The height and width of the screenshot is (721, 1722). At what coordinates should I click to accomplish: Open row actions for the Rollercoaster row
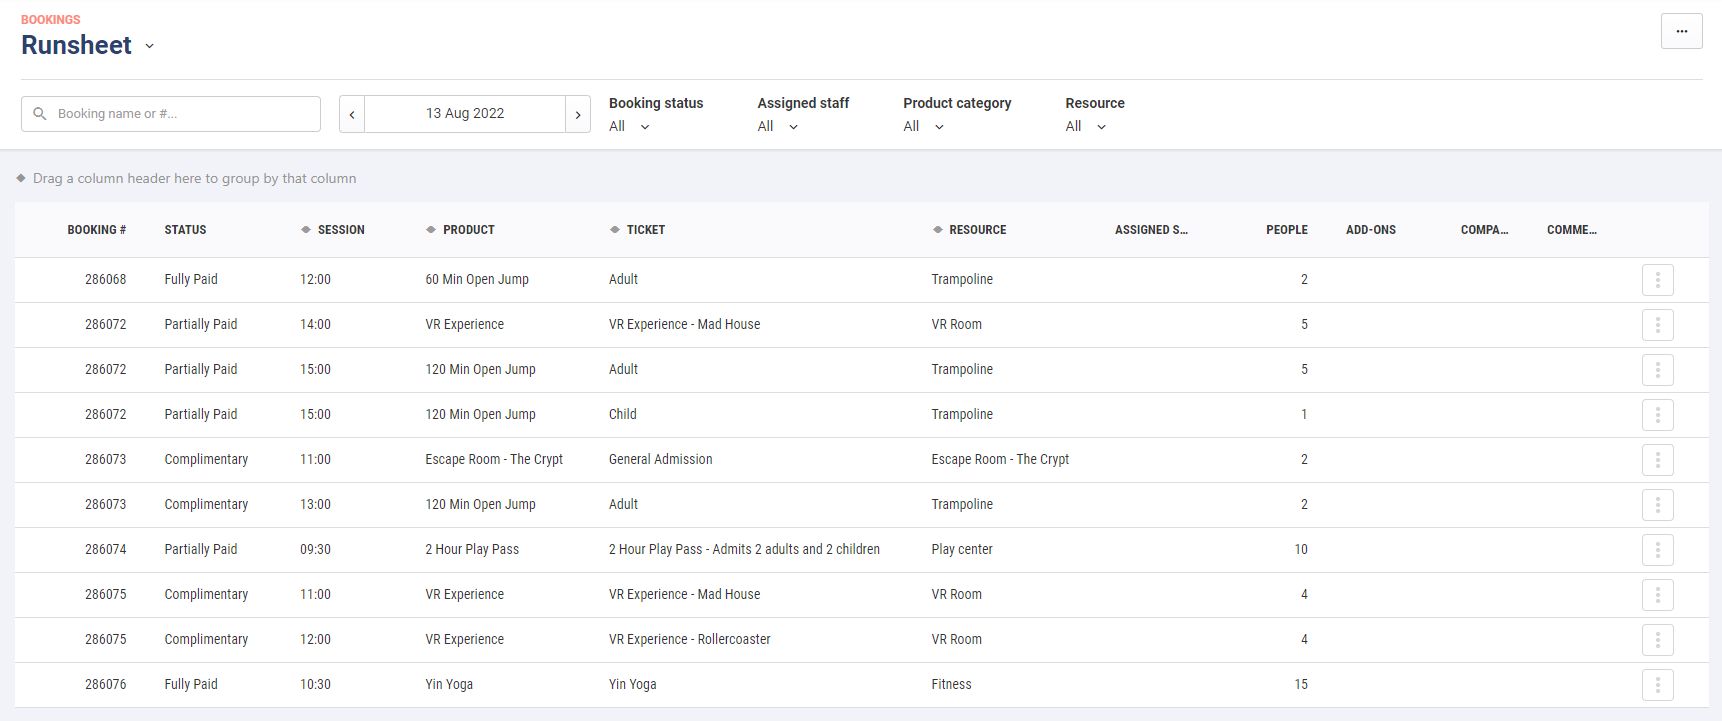pos(1657,640)
